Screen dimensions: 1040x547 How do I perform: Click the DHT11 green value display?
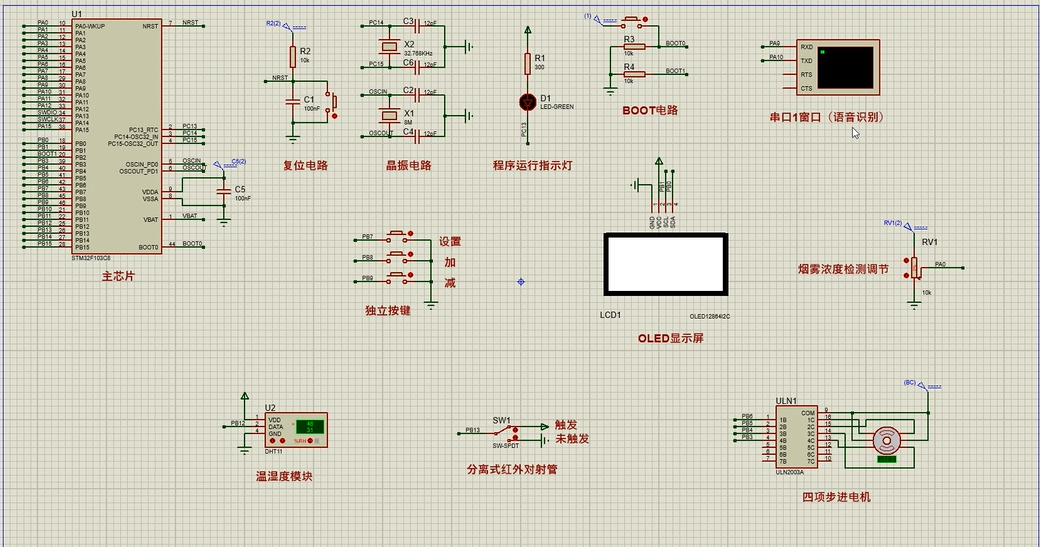309,426
